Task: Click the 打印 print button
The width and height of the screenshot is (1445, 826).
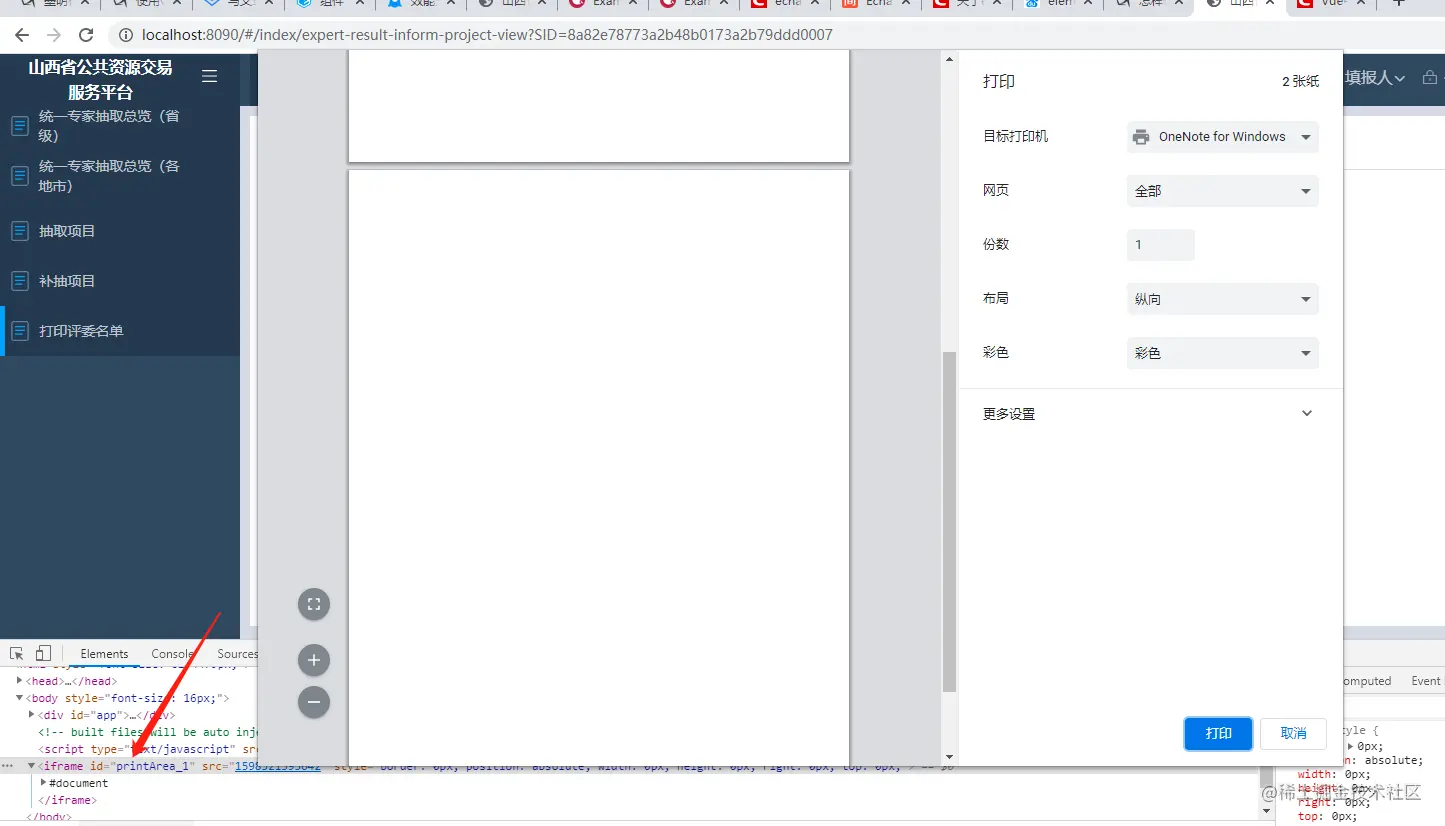Action: [1218, 733]
